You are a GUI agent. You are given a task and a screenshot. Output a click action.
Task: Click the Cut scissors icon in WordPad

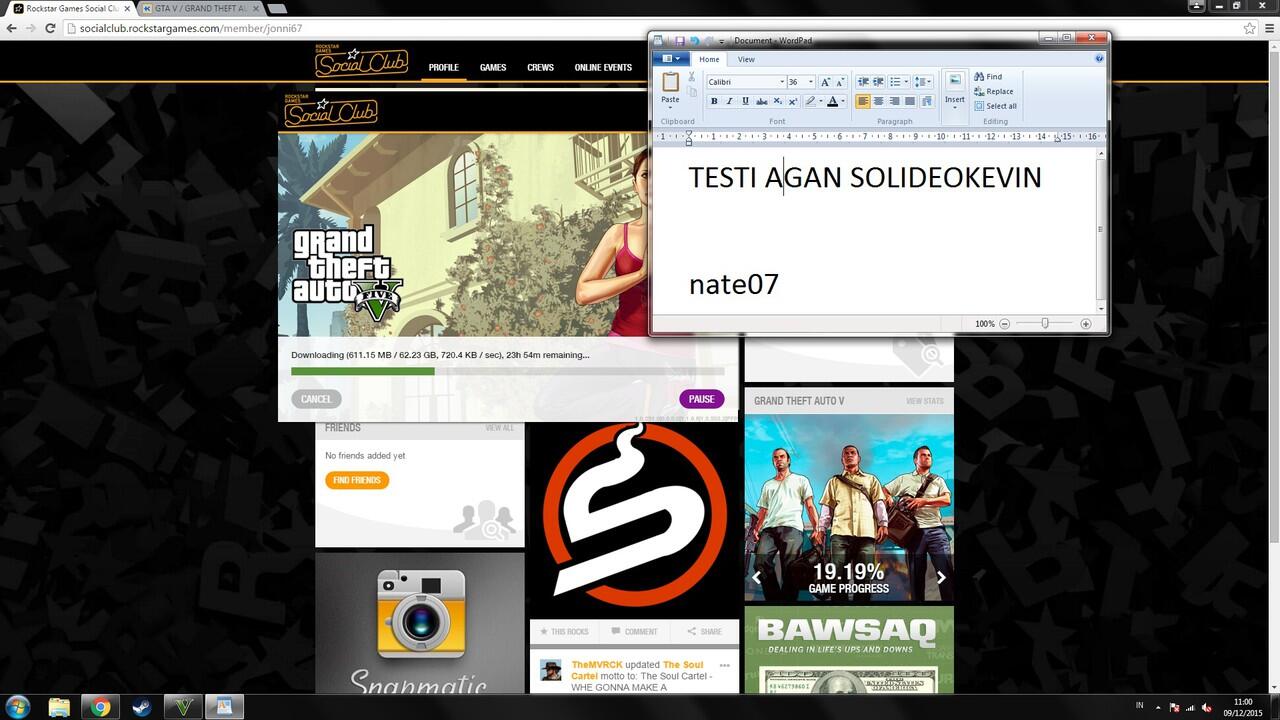(691, 77)
